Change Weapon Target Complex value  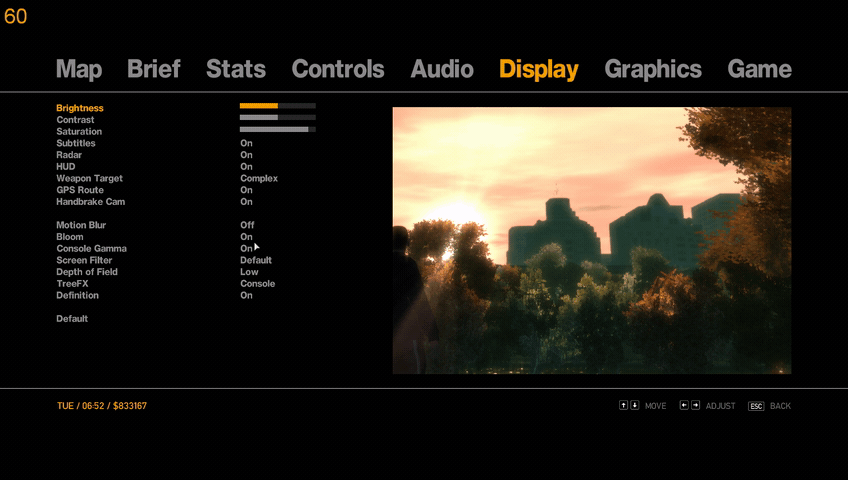pyautogui.click(x=259, y=178)
